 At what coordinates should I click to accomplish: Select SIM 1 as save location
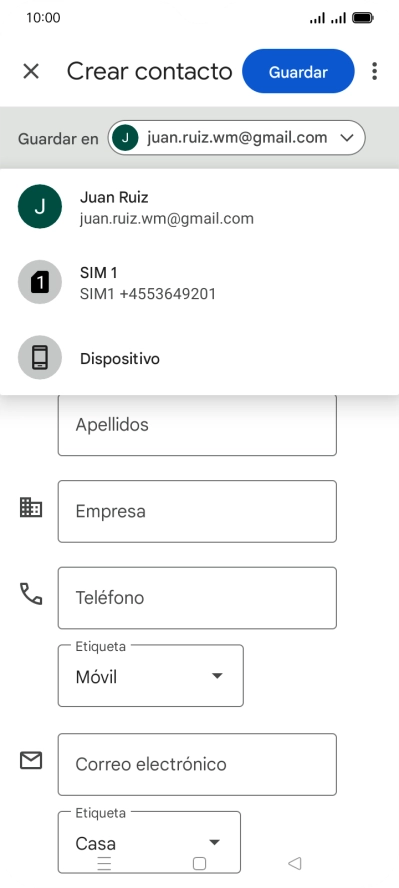click(x=199, y=282)
